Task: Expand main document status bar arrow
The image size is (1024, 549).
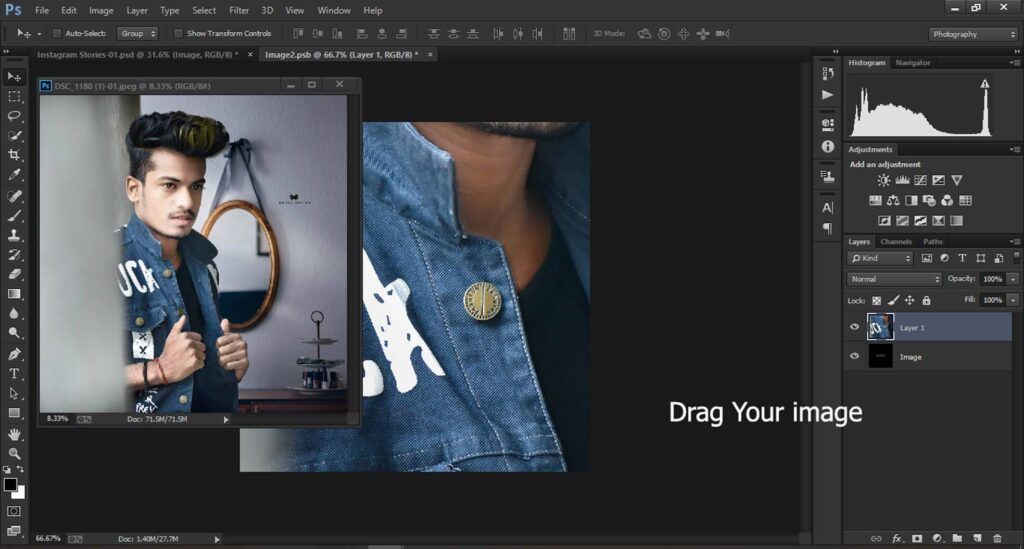Action: coord(217,539)
